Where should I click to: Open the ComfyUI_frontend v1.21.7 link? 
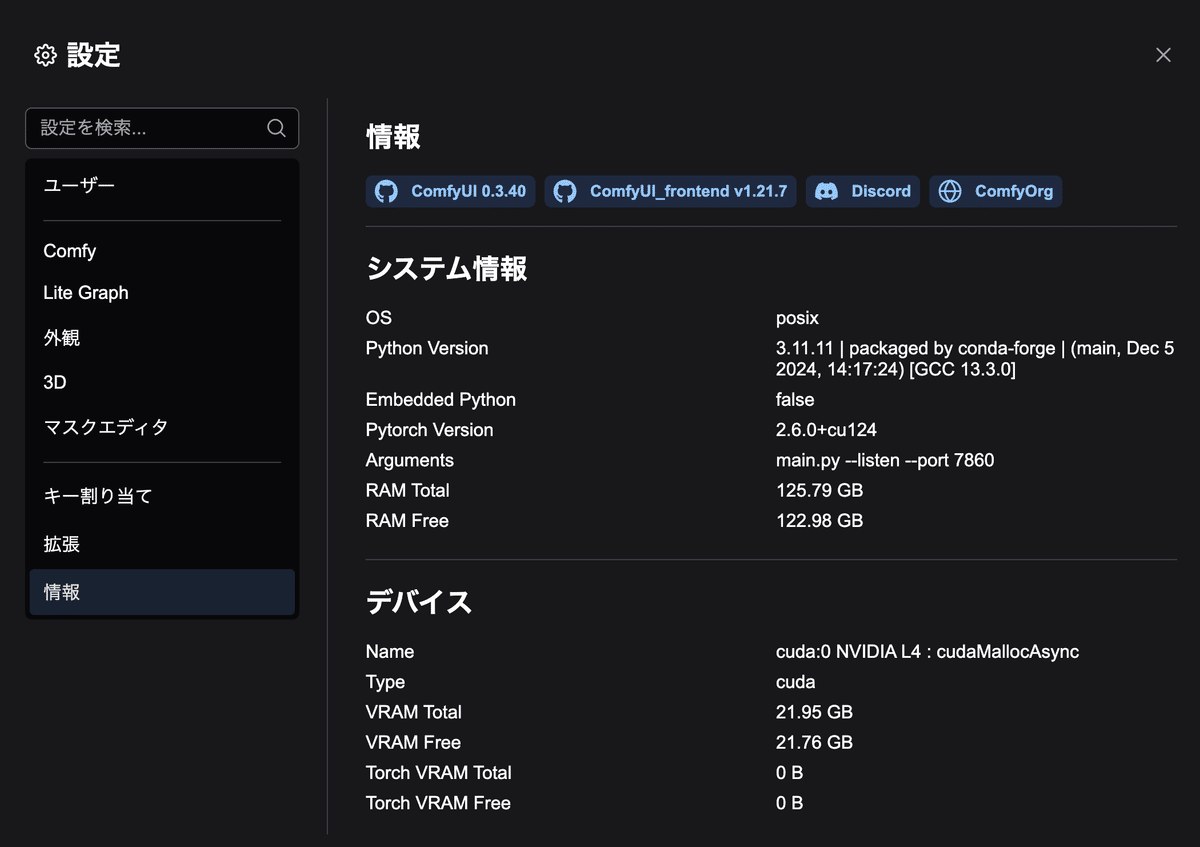point(670,191)
